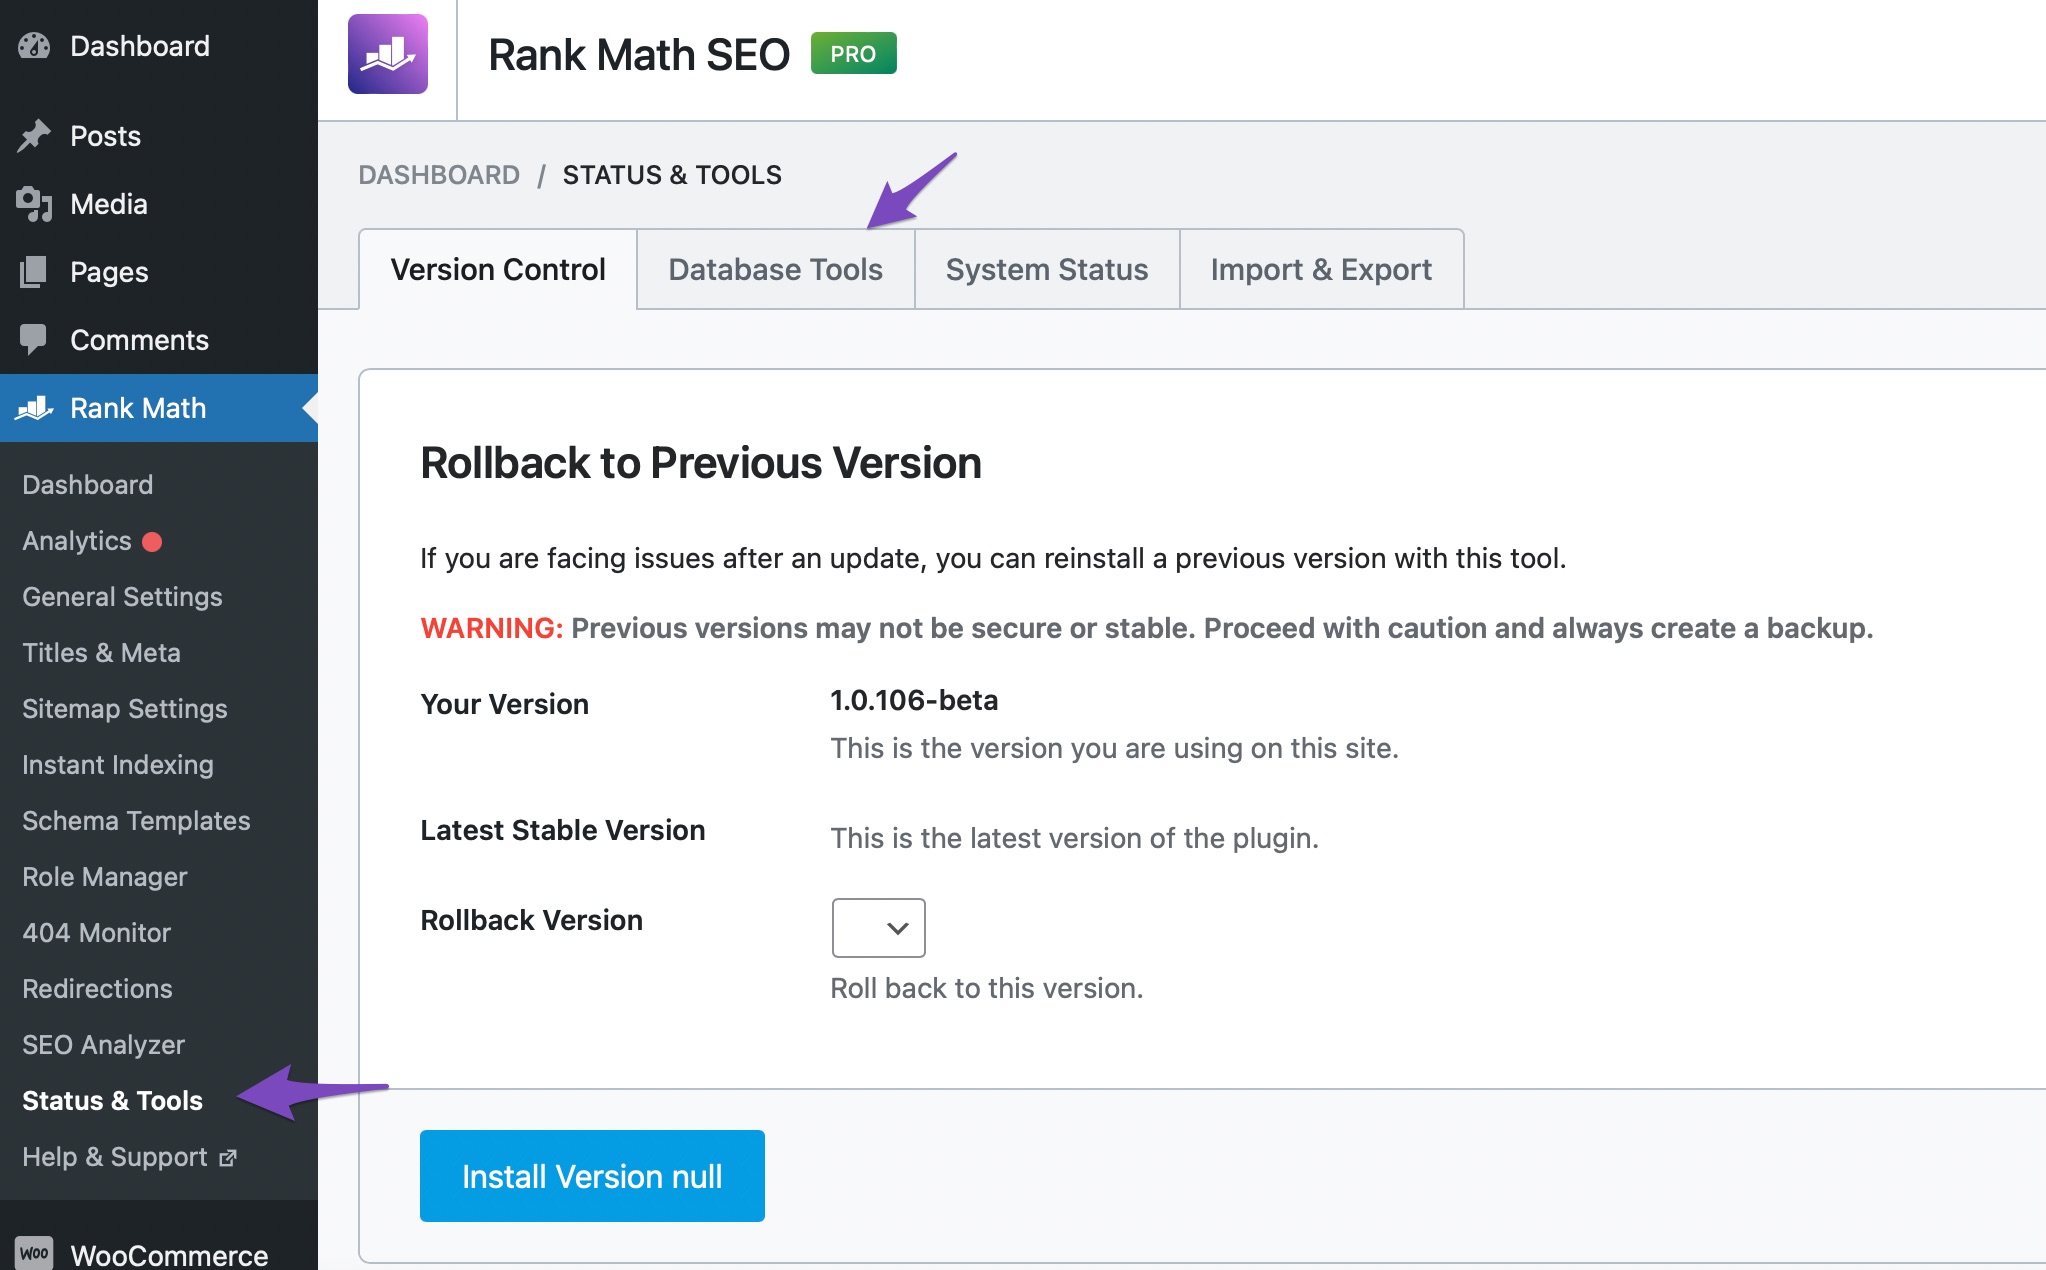The width and height of the screenshot is (2046, 1270).
Task: Switch to System Status tab
Action: (x=1044, y=268)
